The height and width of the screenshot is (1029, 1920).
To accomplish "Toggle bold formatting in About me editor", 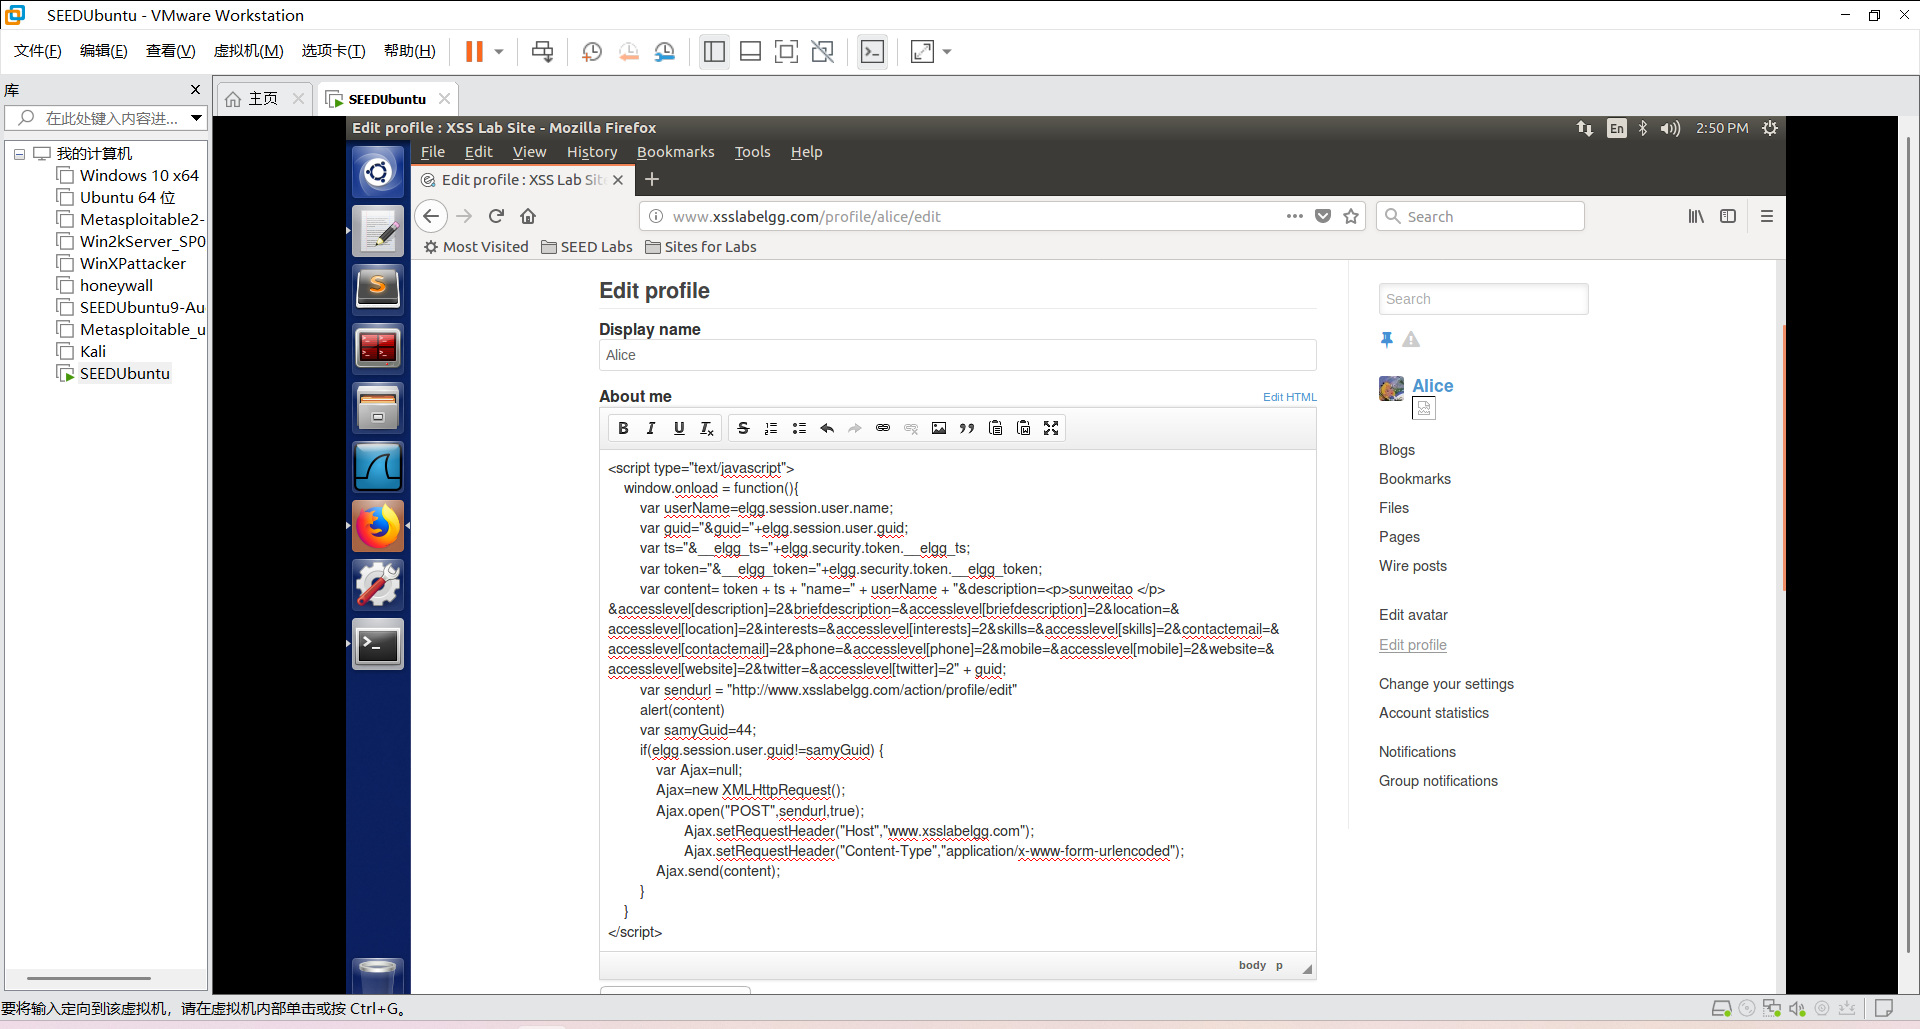I will pyautogui.click(x=623, y=428).
